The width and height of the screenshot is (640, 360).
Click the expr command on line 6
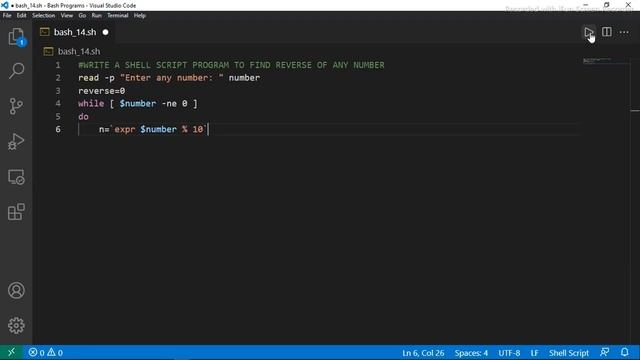124,129
